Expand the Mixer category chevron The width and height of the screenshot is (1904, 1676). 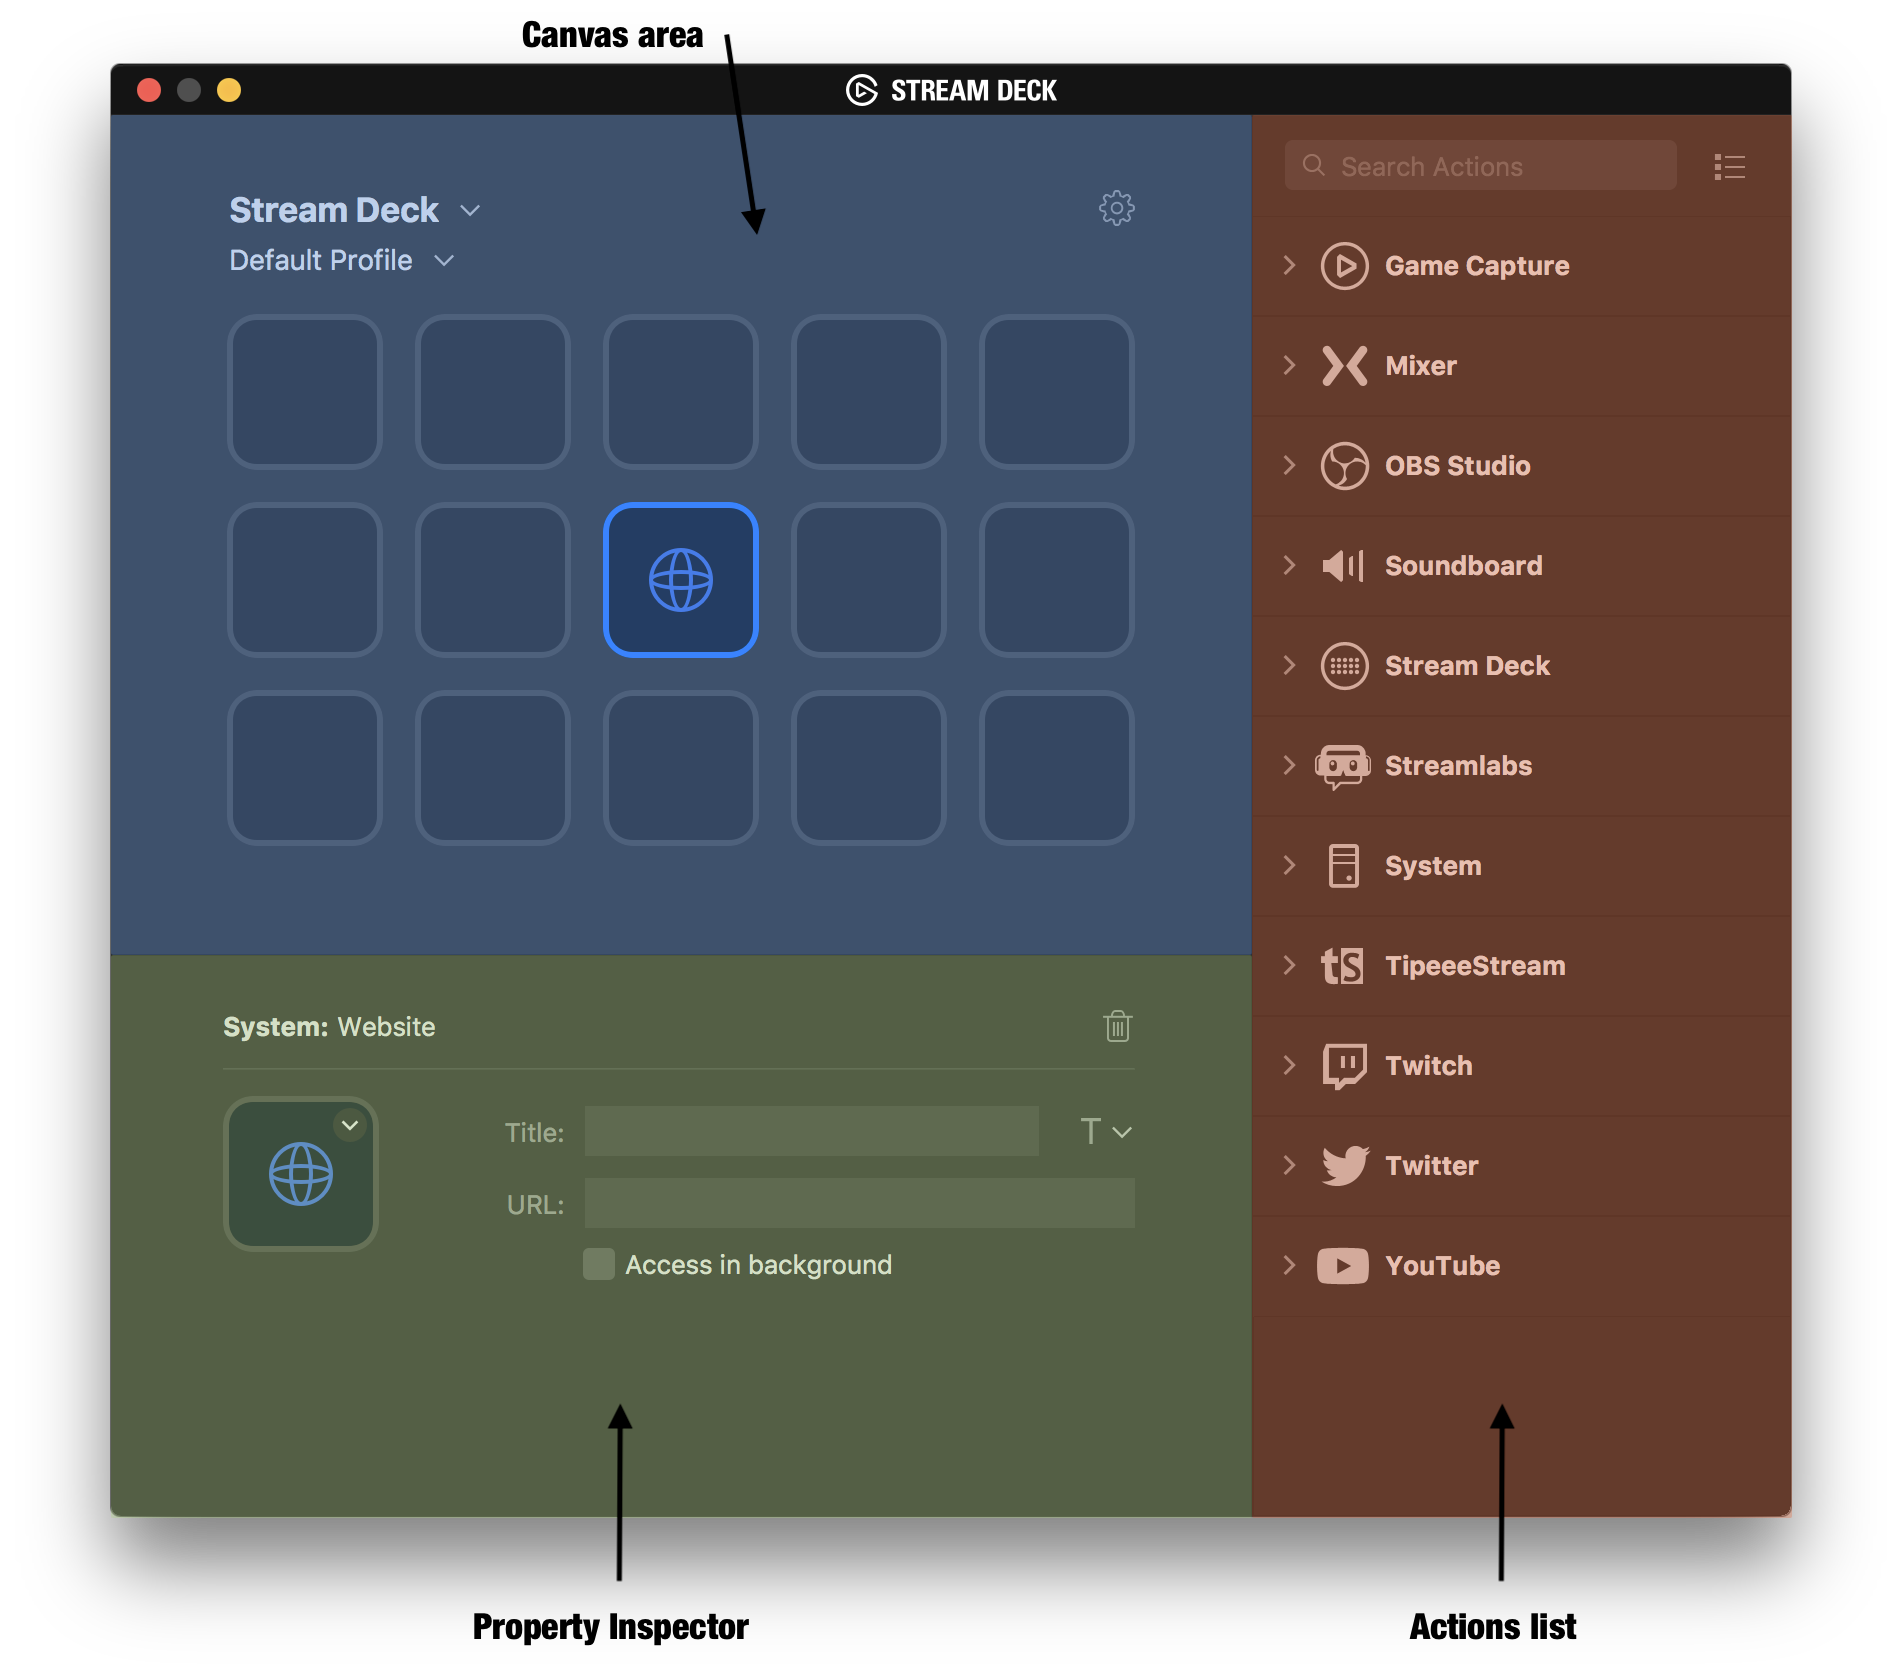1289,366
